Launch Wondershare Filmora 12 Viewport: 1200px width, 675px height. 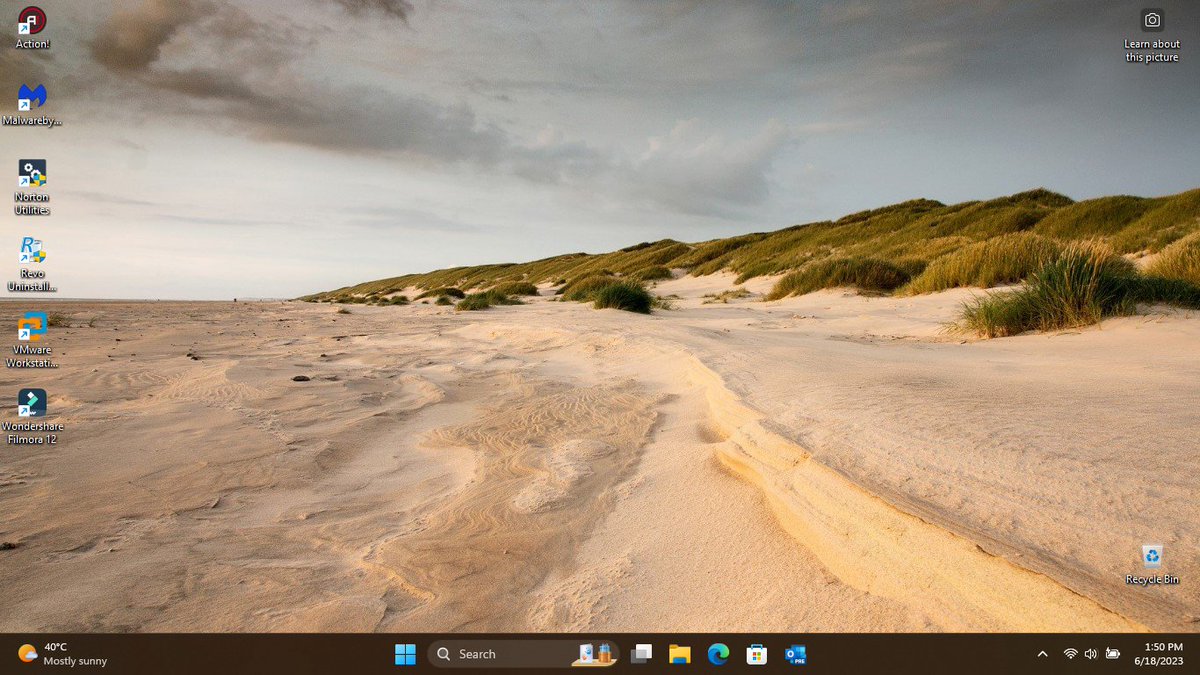coord(30,405)
